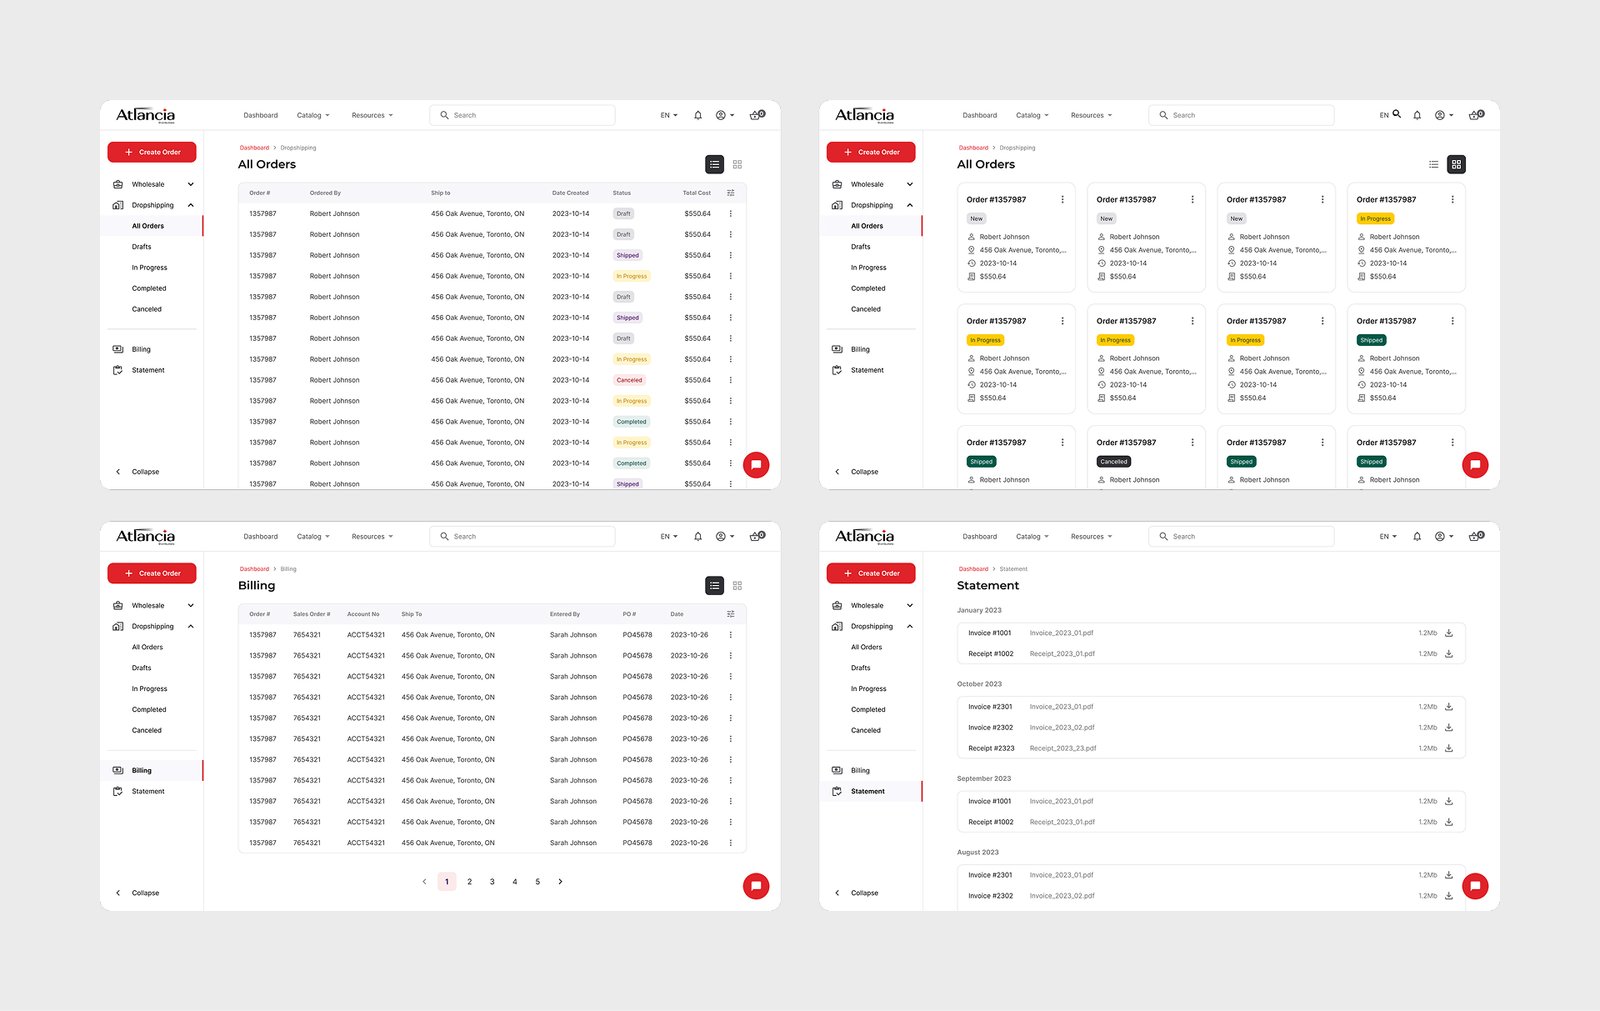Open row actions for the Canceled order row
The height and width of the screenshot is (1011, 1600).
point(731,380)
